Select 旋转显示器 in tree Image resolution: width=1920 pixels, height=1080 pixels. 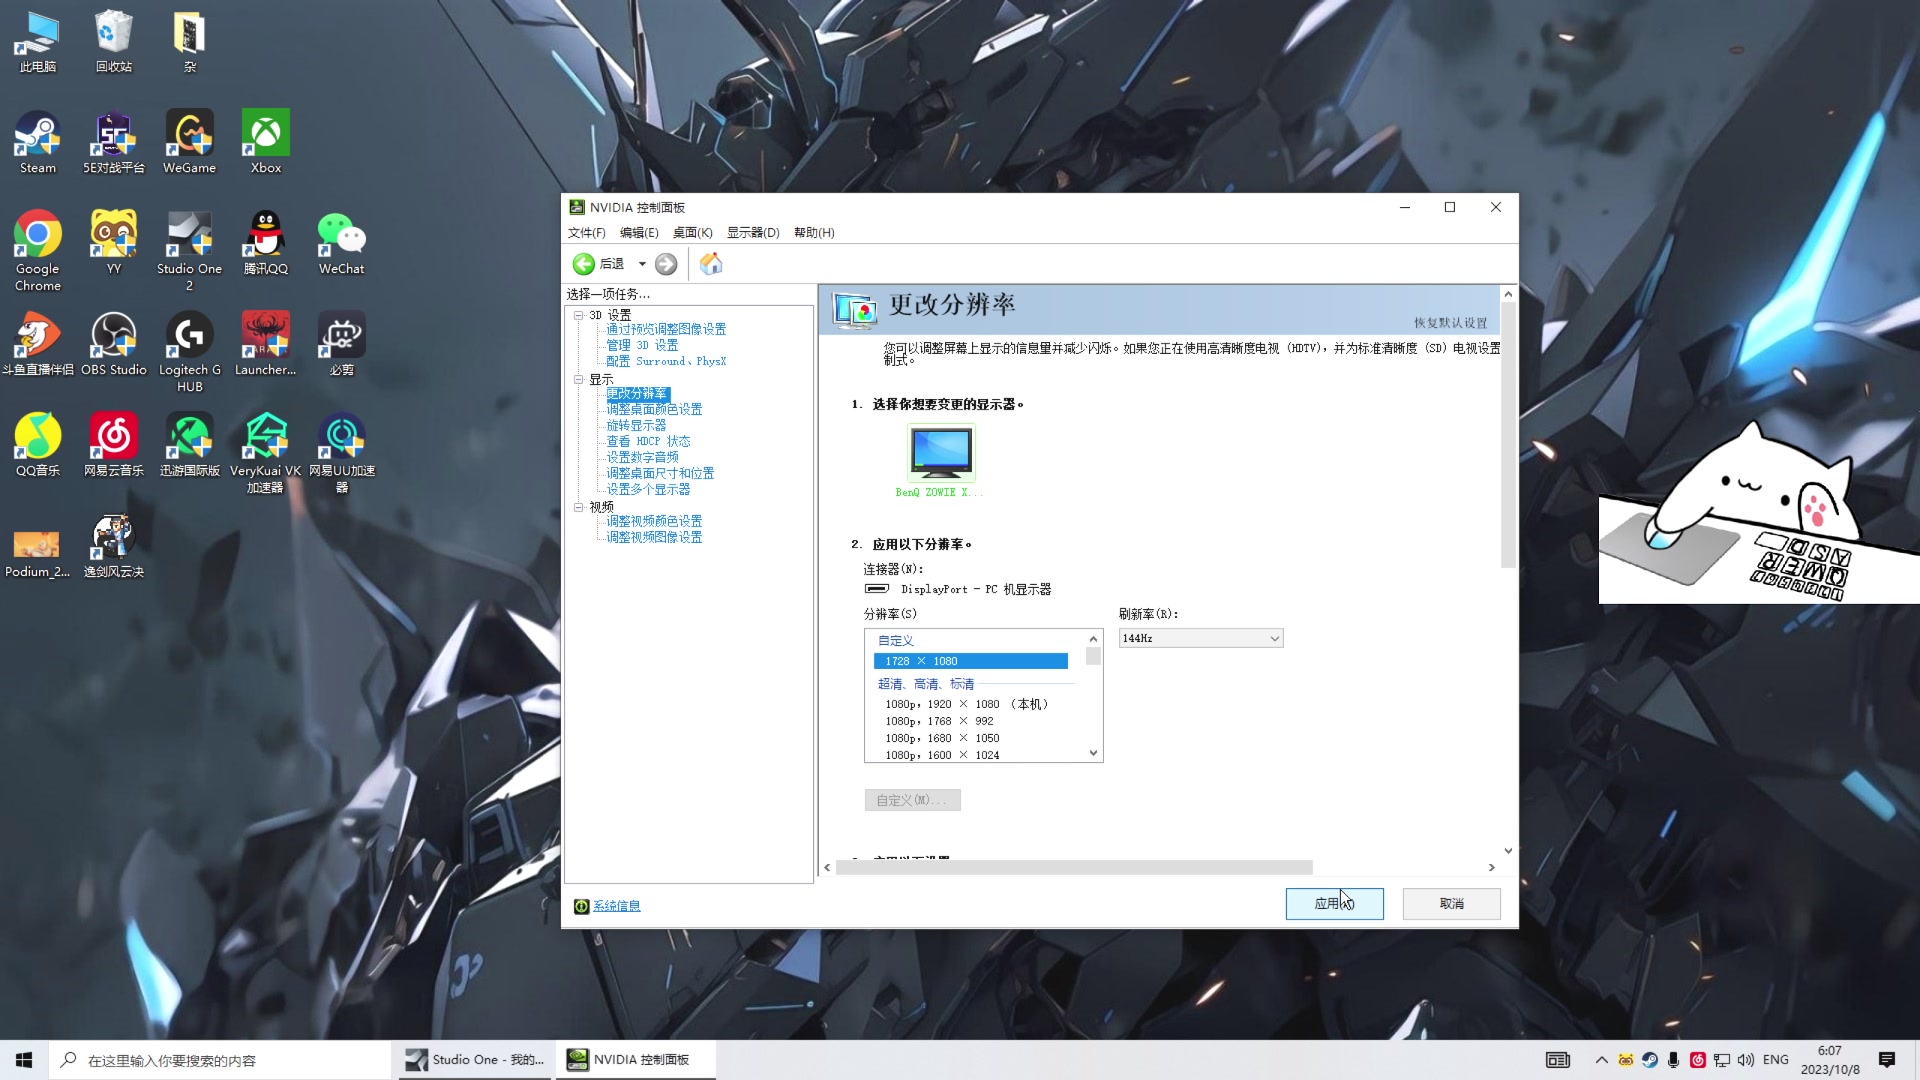tap(636, 425)
